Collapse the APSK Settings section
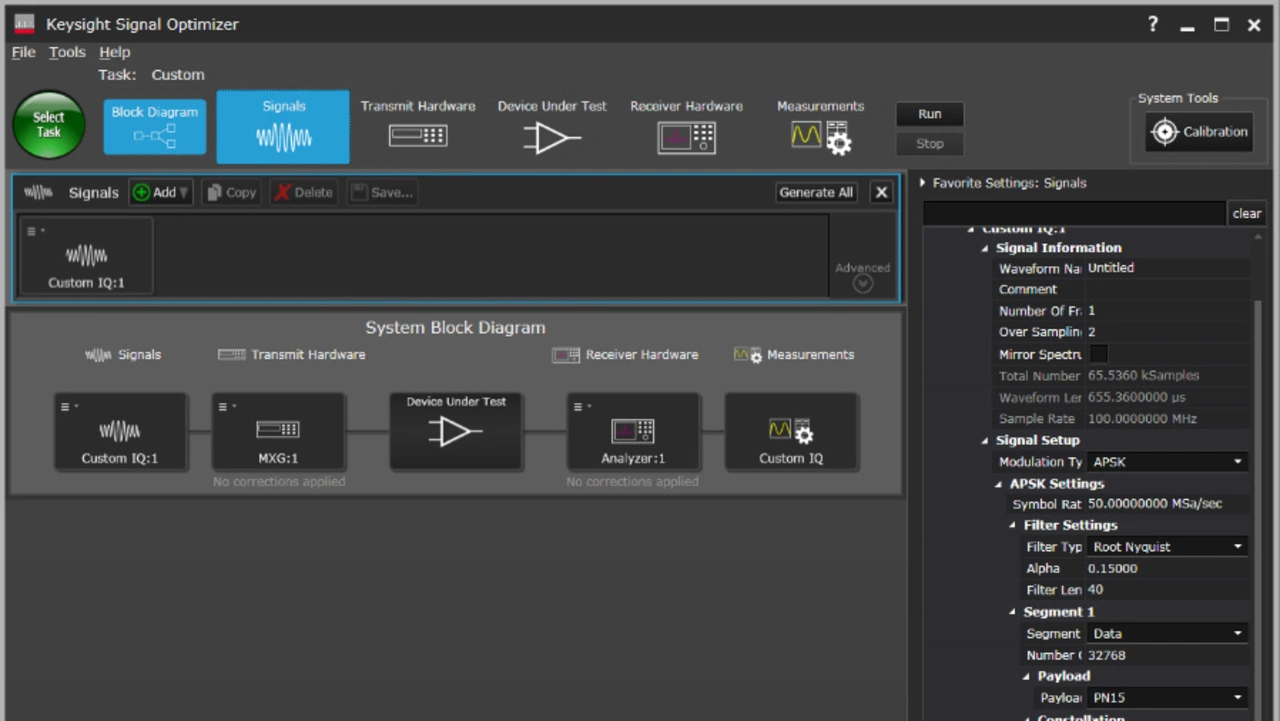 [999, 484]
